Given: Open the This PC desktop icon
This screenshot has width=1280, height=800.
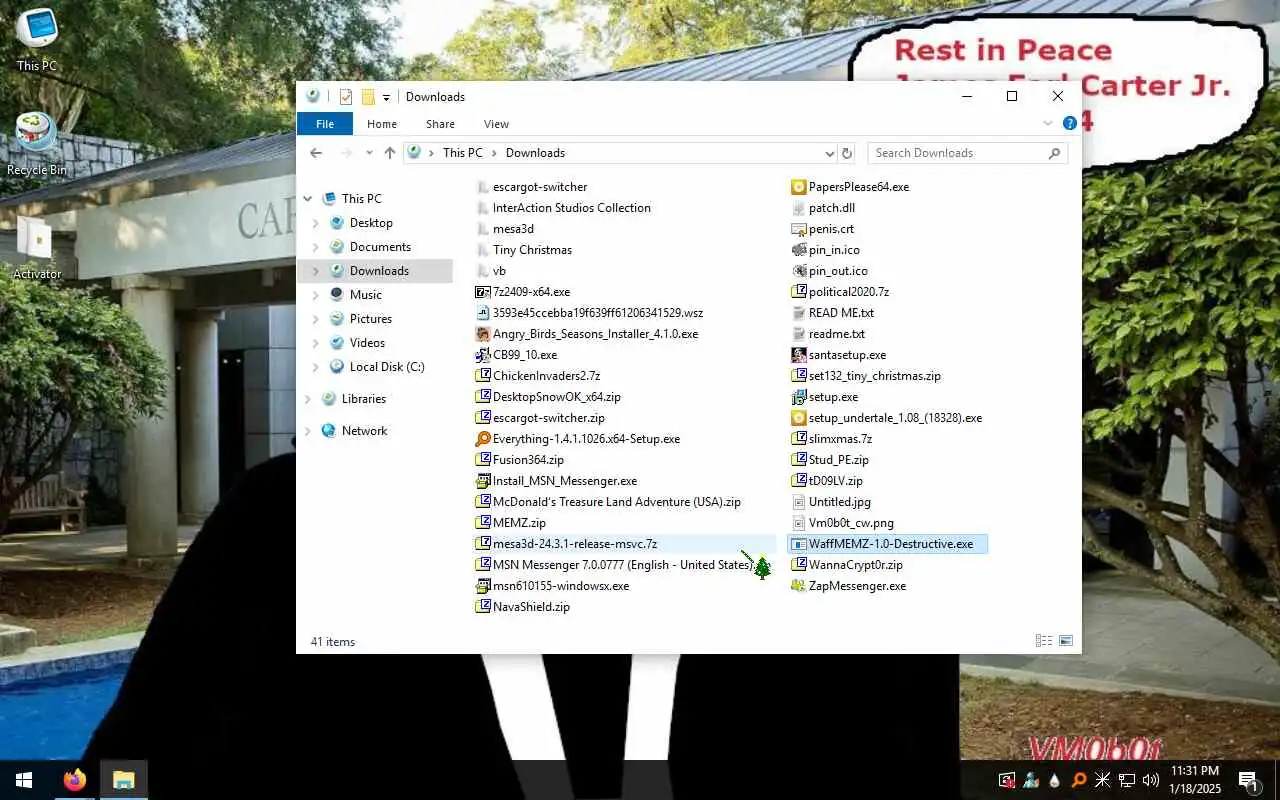Looking at the screenshot, I should pos(37,40).
